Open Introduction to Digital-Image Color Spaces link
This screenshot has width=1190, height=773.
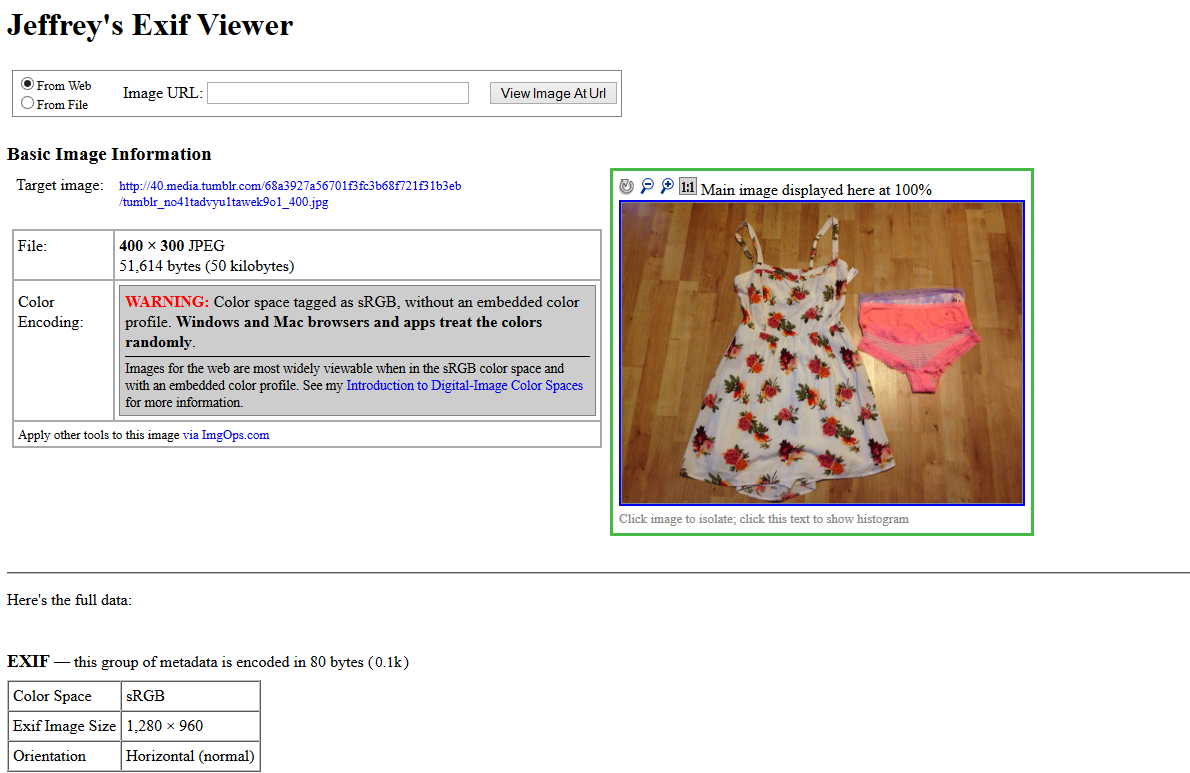click(464, 385)
